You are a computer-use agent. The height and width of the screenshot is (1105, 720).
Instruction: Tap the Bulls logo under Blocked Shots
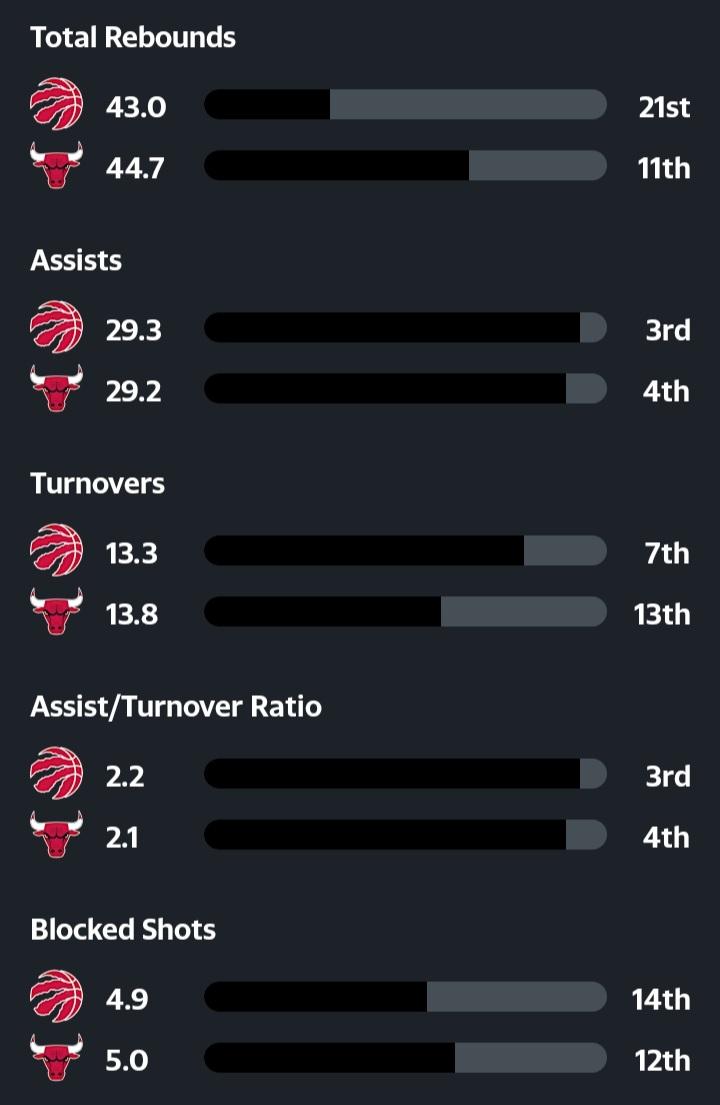(x=56, y=1058)
